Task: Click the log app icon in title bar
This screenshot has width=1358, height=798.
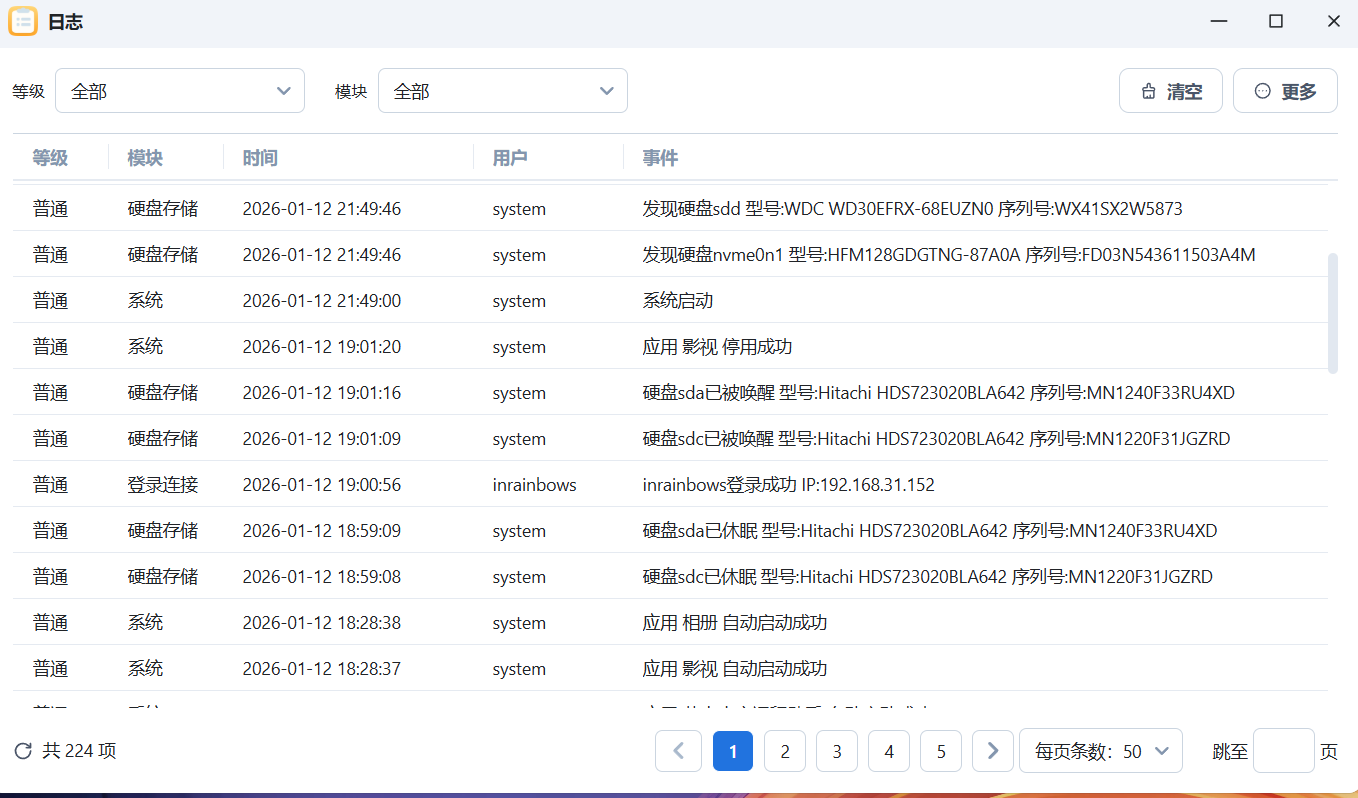Action: click(24, 20)
